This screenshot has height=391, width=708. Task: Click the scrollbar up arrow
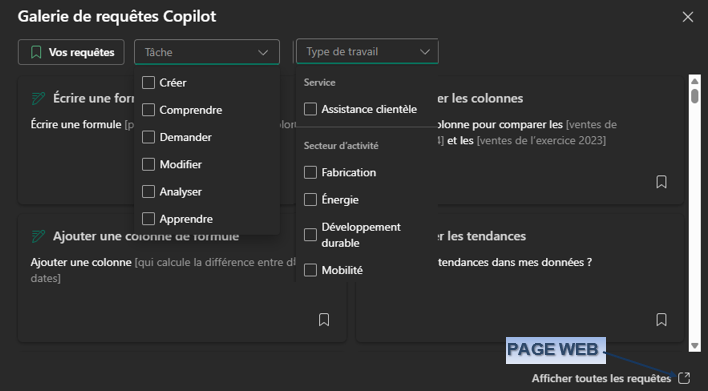click(x=694, y=81)
